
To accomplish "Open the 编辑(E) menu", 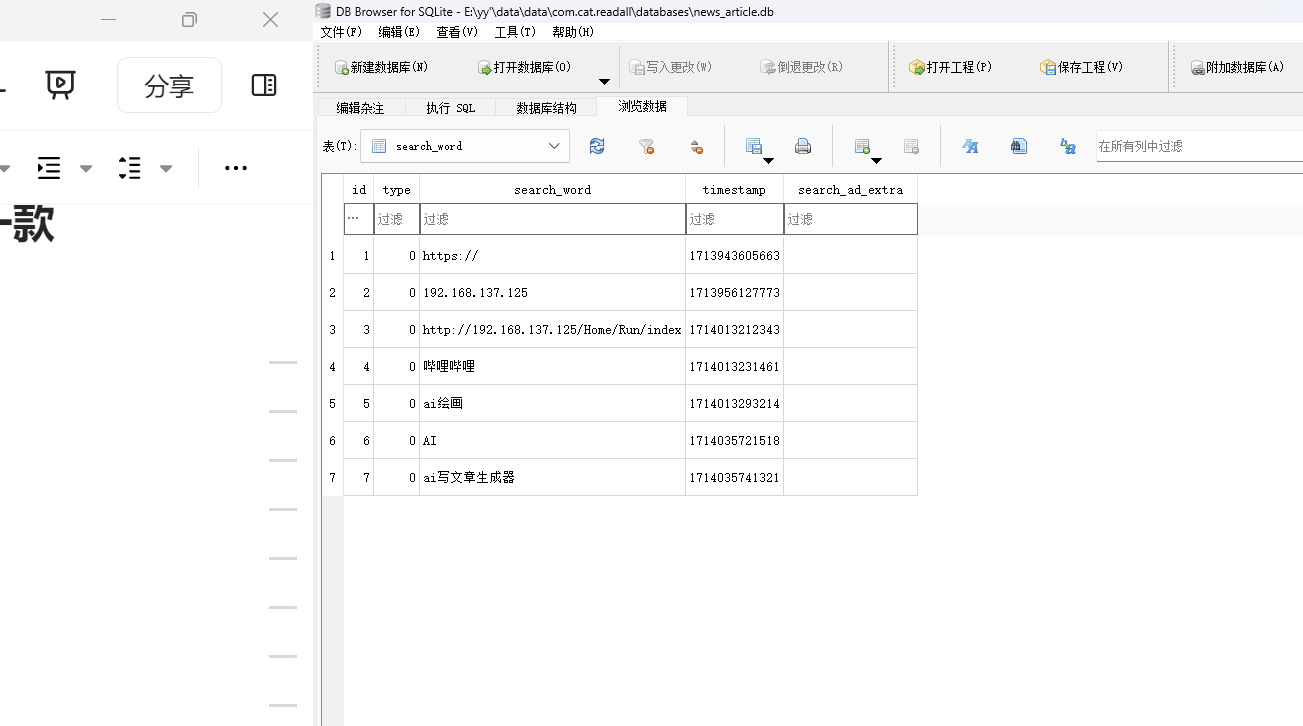I will (399, 32).
